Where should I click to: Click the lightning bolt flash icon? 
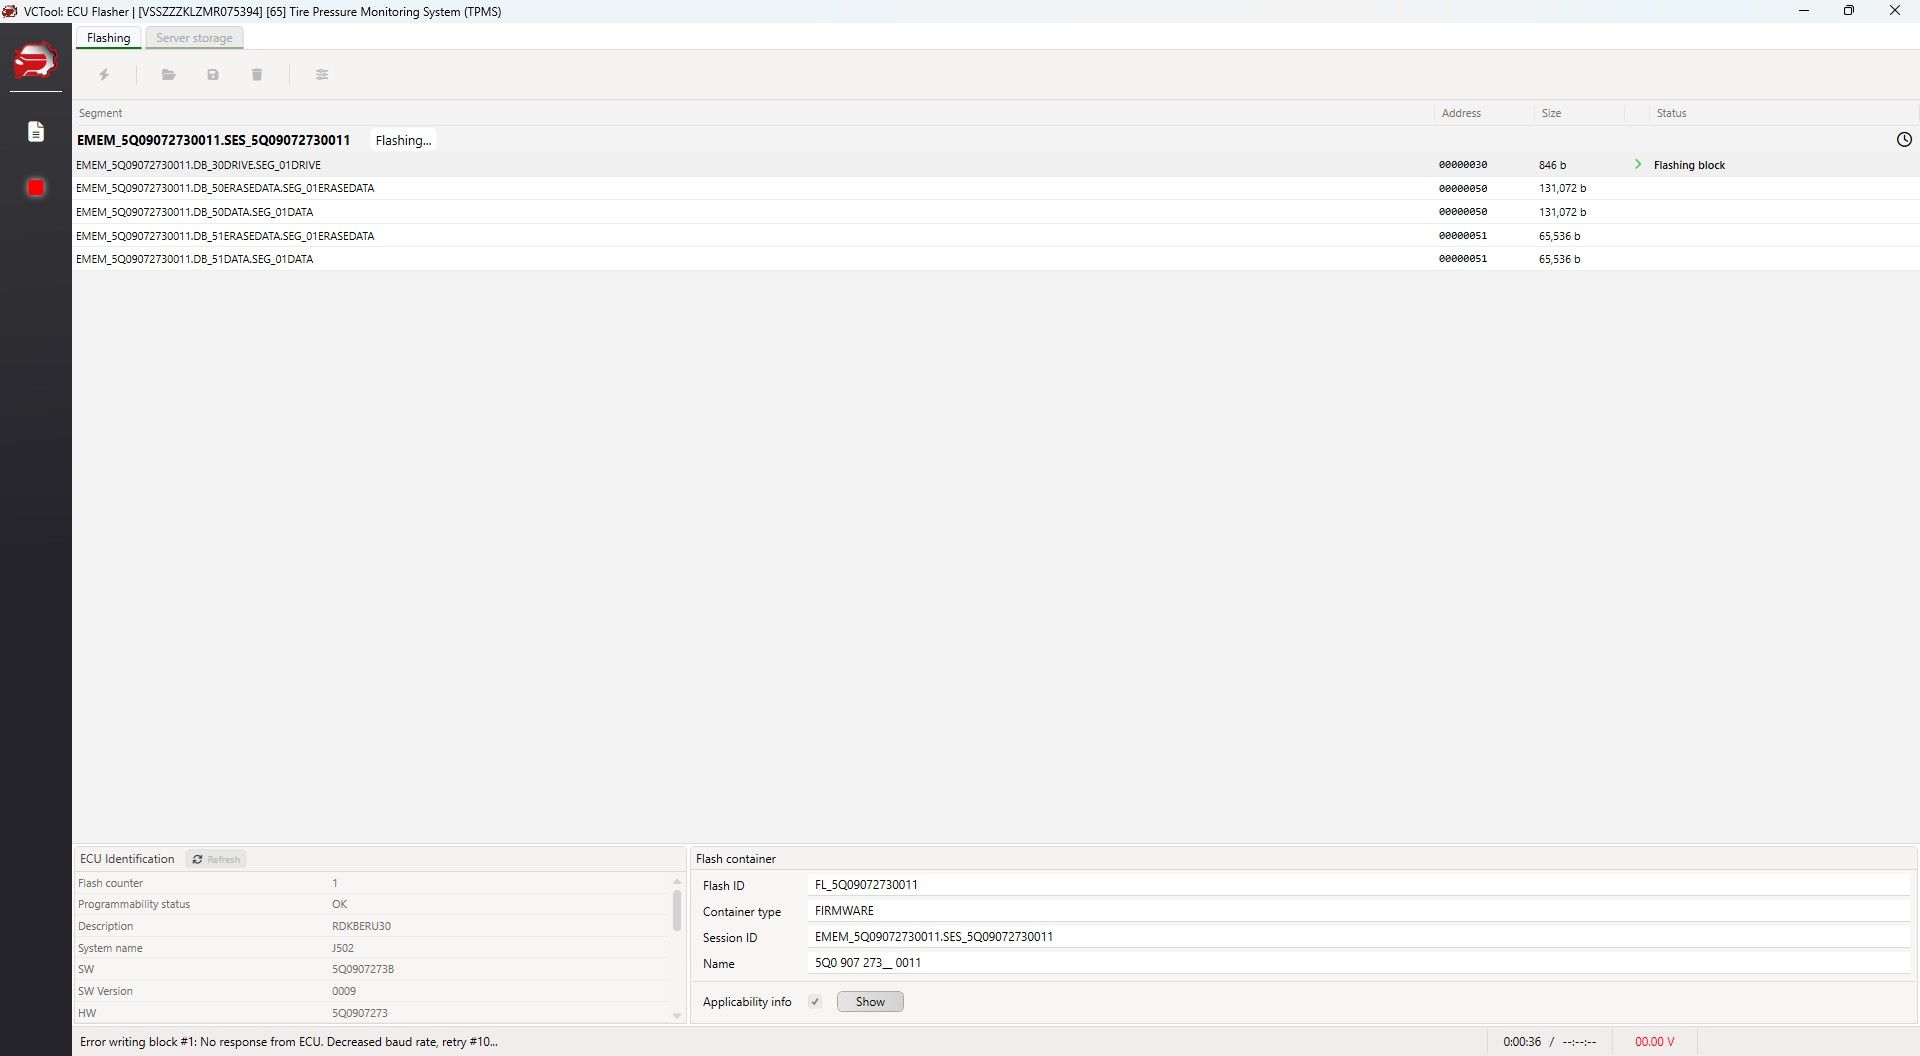(104, 75)
